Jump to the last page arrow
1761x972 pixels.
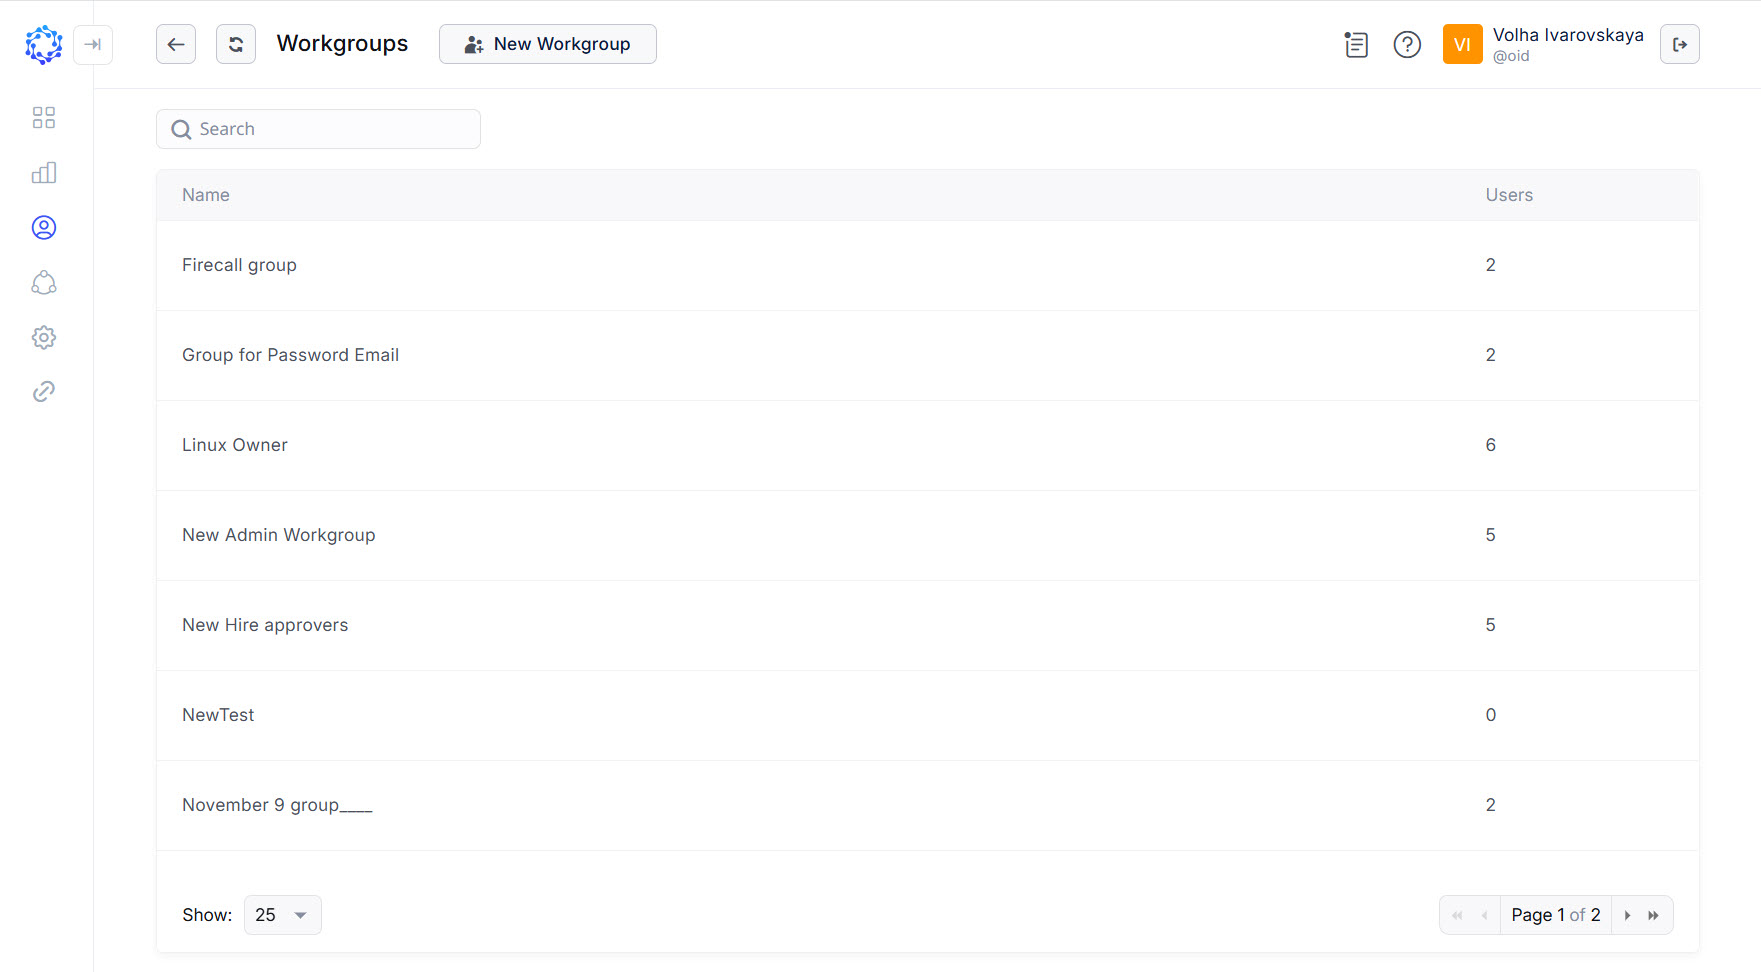(x=1654, y=915)
